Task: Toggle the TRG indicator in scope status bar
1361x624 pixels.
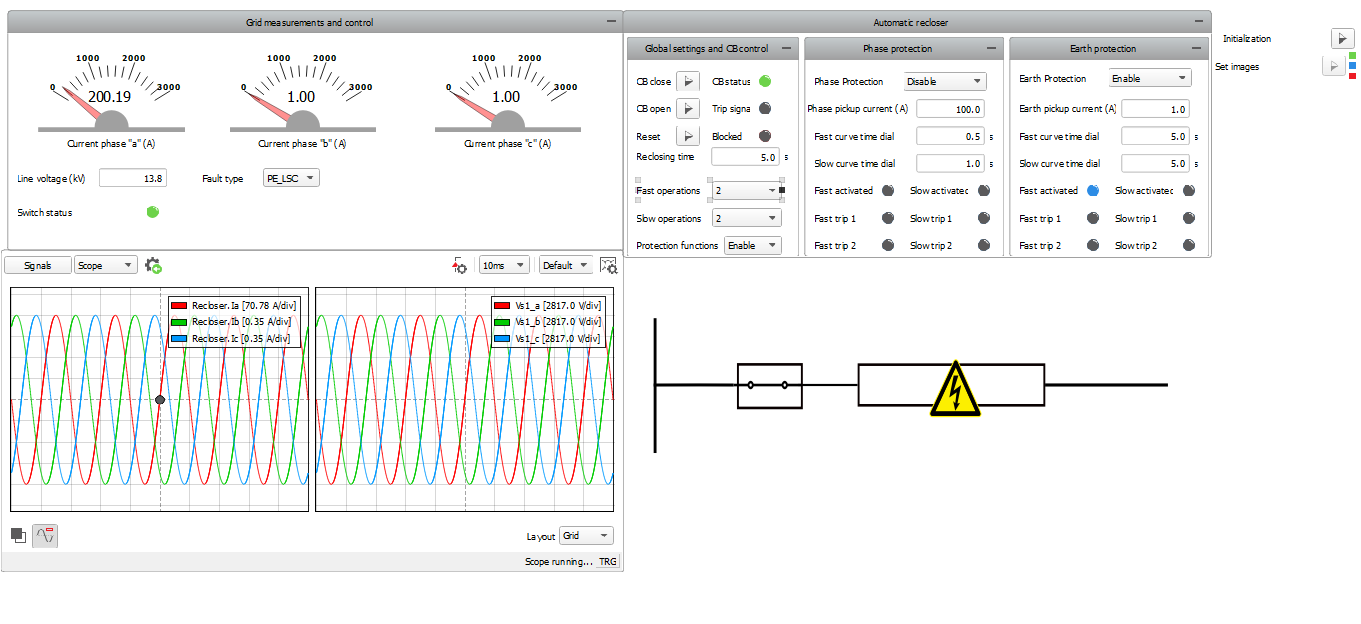Action: tap(608, 562)
